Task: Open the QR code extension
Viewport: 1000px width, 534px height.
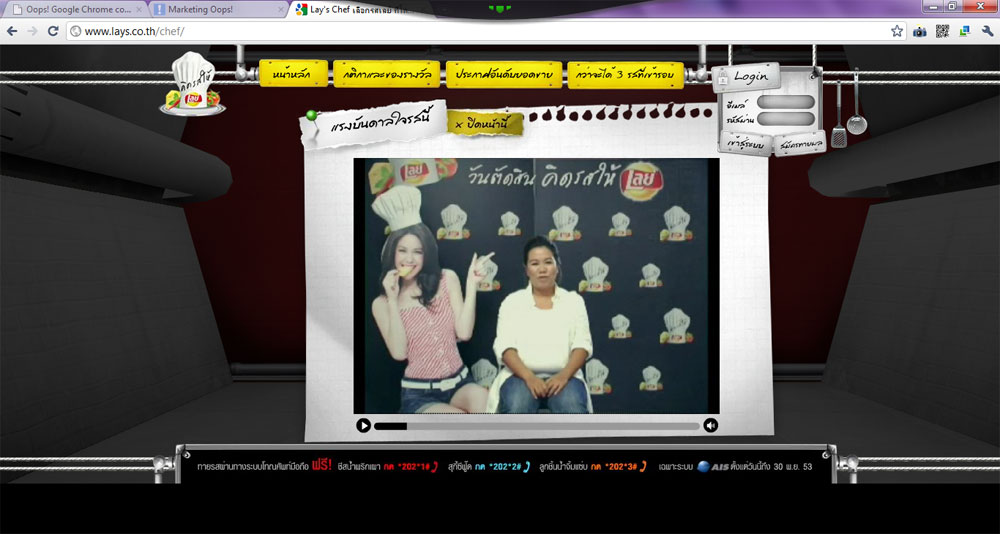Action: click(x=942, y=31)
